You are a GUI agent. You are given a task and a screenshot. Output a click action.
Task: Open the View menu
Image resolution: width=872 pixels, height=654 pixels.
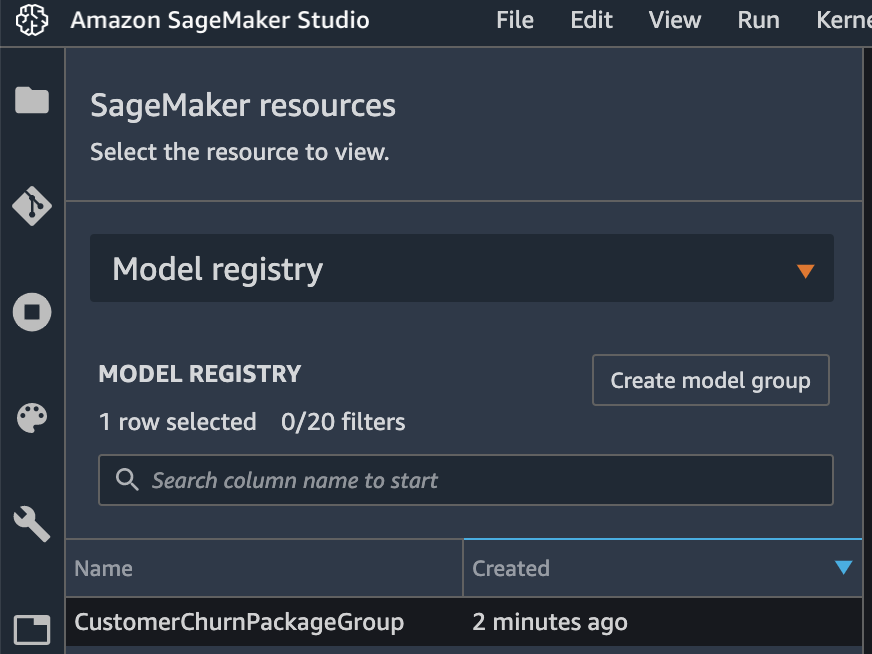coord(675,21)
